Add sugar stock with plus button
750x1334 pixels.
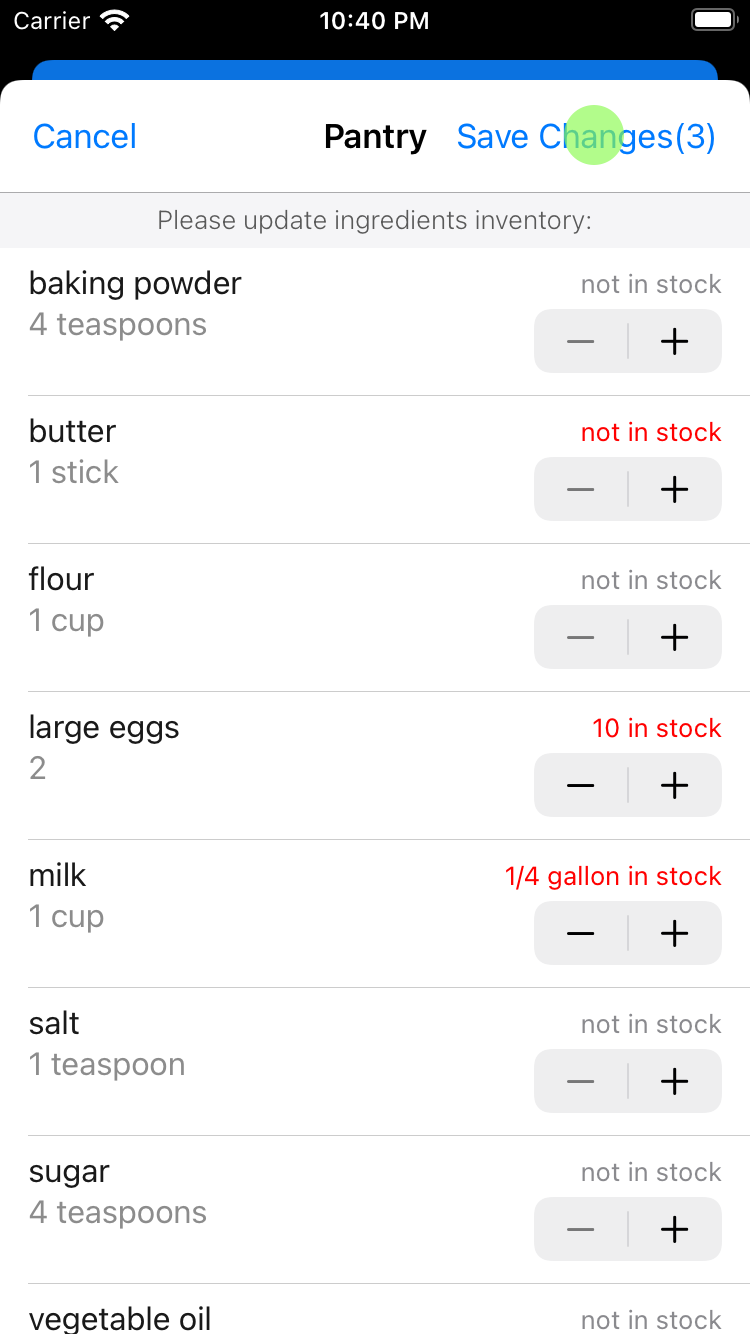pyautogui.click(x=675, y=1229)
